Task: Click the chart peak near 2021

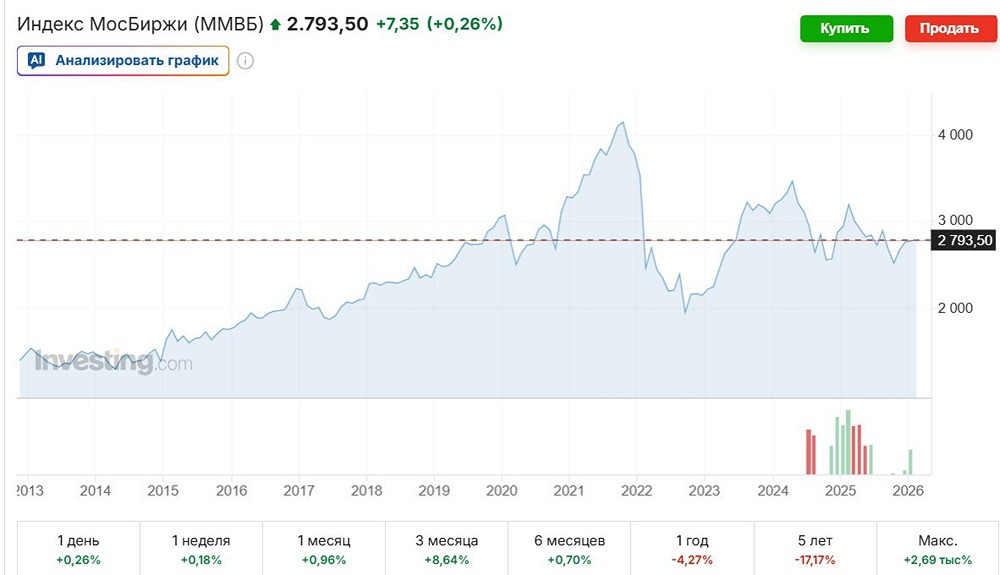Action: (x=623, y=123)
